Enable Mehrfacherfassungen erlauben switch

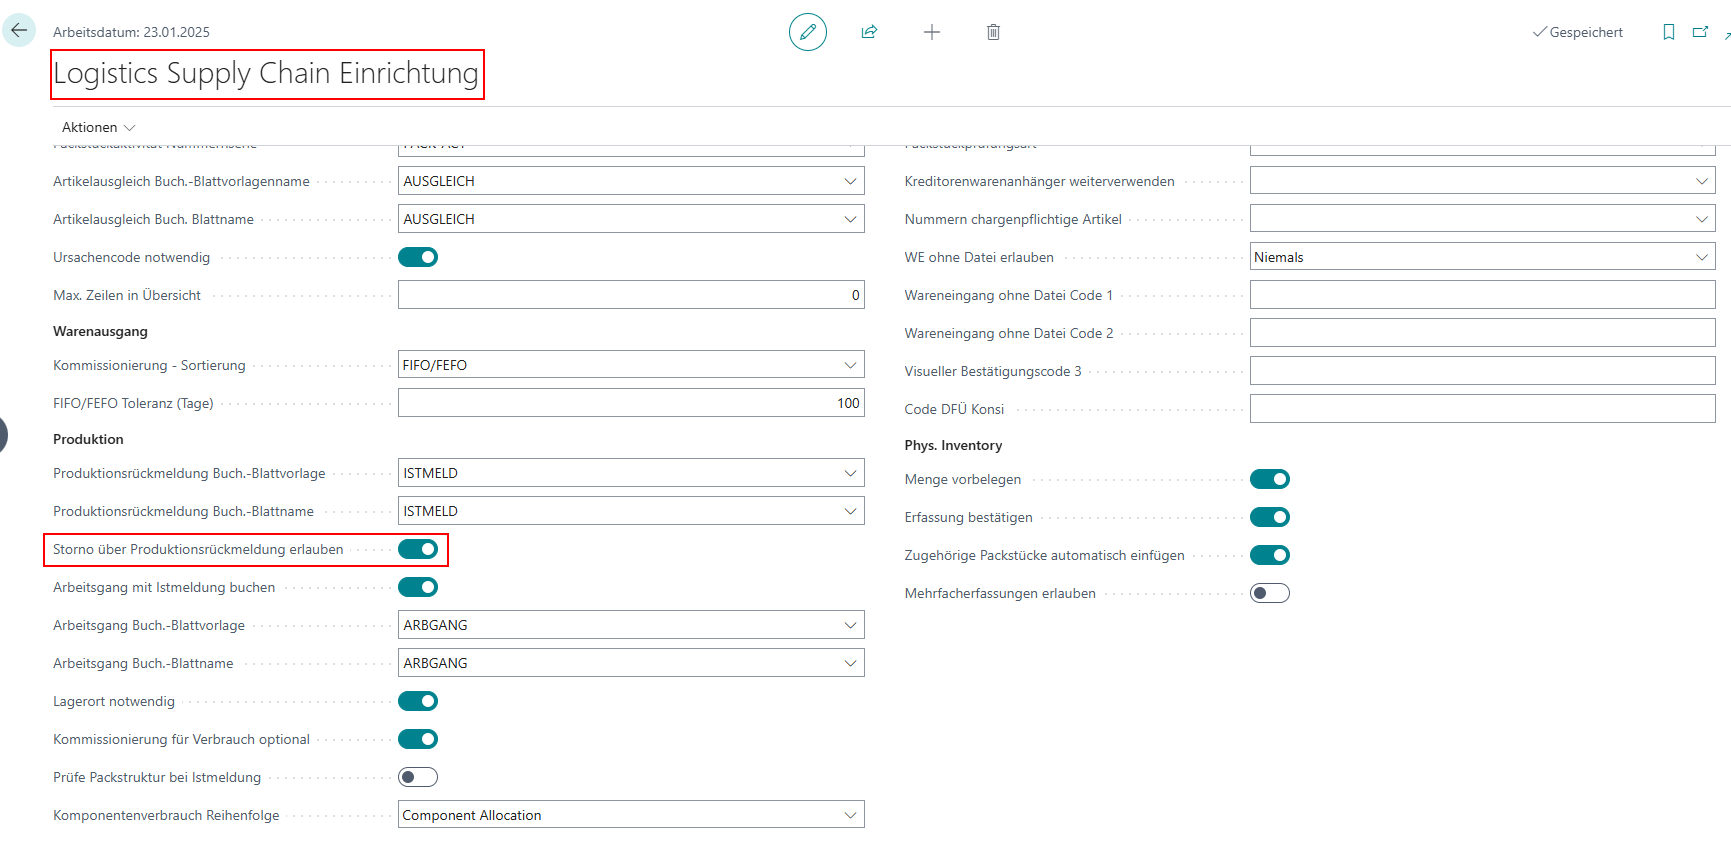tap(1269, 593)
